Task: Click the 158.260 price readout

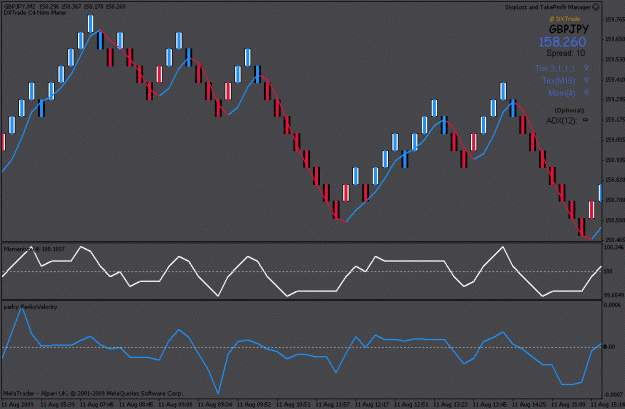Action: click(562, 42)
